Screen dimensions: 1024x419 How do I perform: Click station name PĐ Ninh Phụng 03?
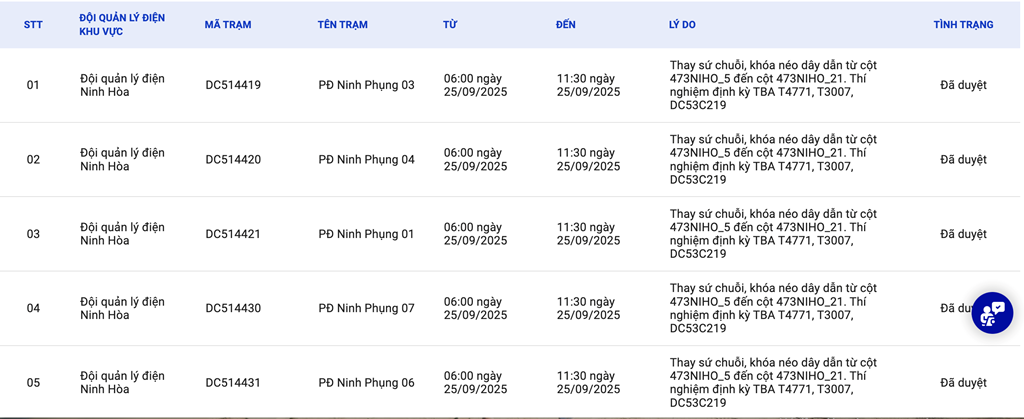click(366, 85)
